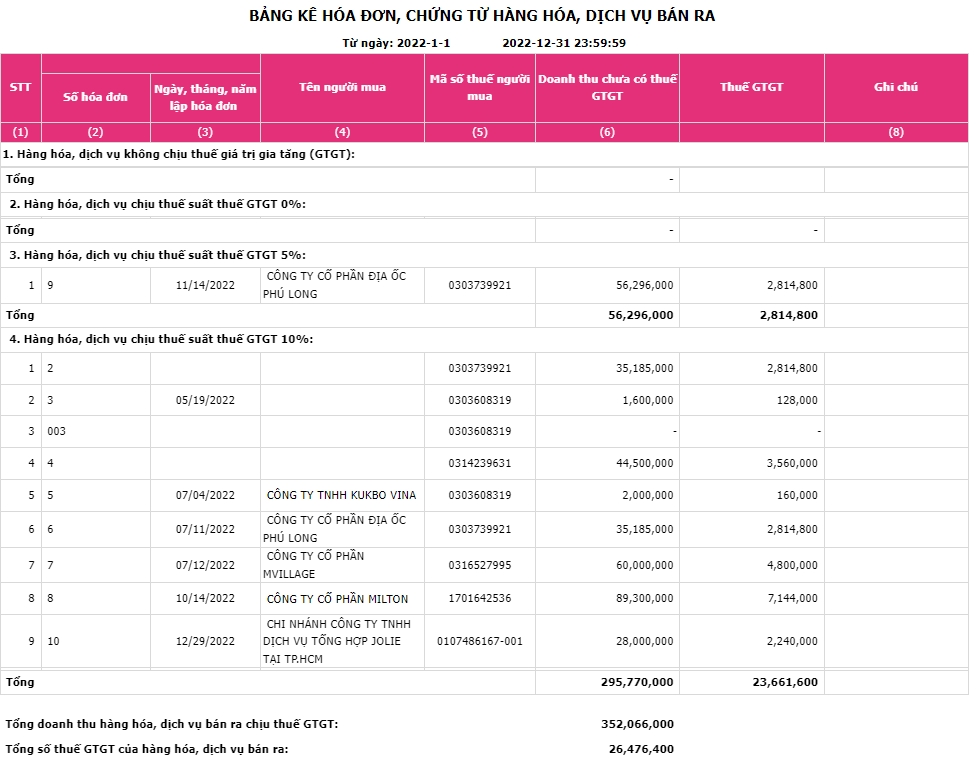This screenshot has width=980, height=777.
Task: Select the start date 'Từ ngày: 2022-1-1'
Action: coord(396,43)
